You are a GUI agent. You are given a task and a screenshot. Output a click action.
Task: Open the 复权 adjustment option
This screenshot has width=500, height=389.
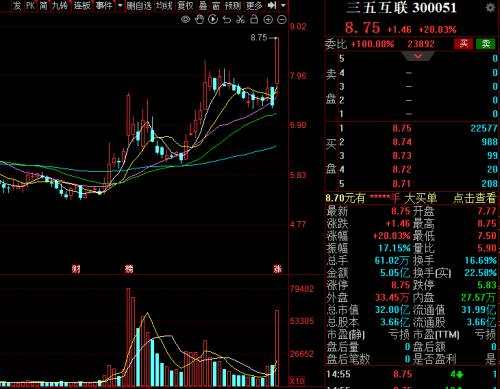pos(185,5)
